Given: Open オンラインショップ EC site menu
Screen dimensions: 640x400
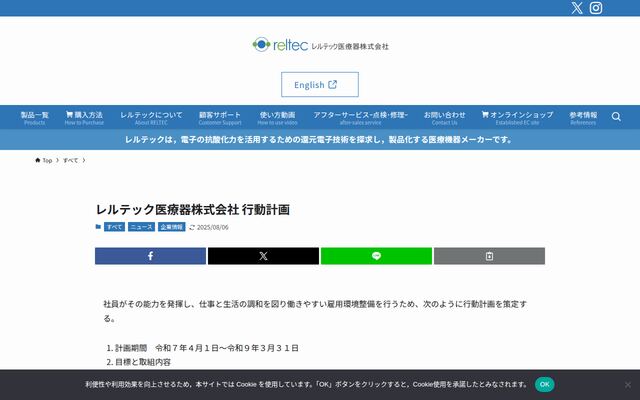Looking at the screenshot, I should pyautogui.click(x=517, y=118).
